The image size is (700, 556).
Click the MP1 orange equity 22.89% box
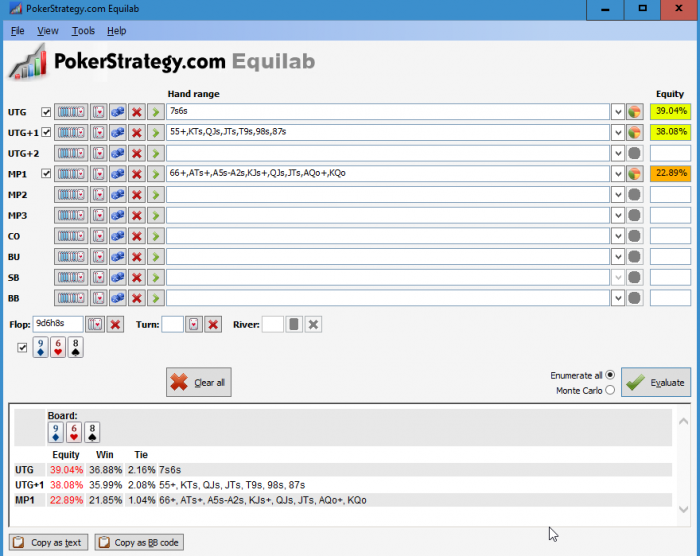(x=670, y=173)
